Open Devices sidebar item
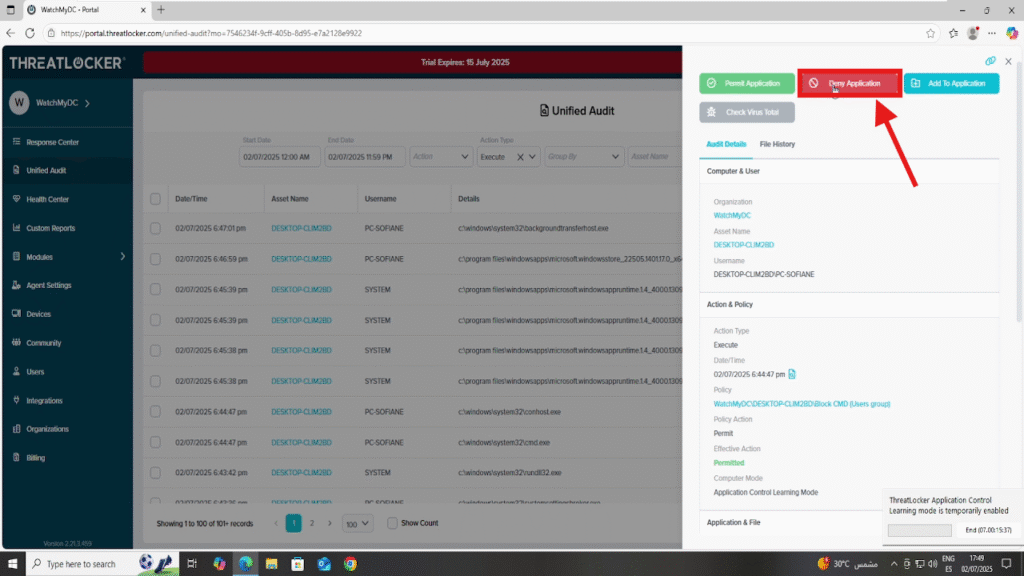The height and width of the screenshot is (576, 1024). tap(38, 314)
